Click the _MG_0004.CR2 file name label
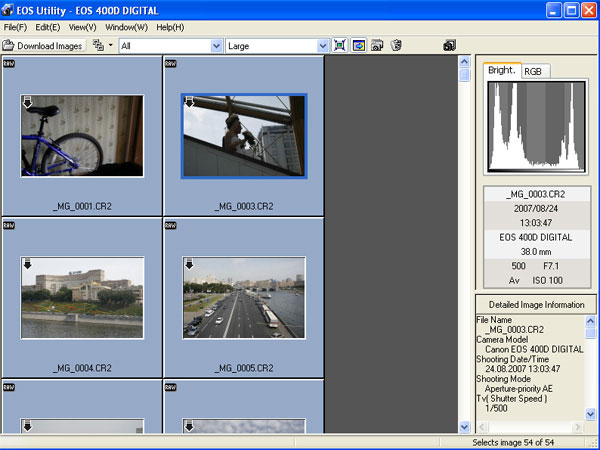The width and height of the screenshot is (600, 450). coord(82,368)
